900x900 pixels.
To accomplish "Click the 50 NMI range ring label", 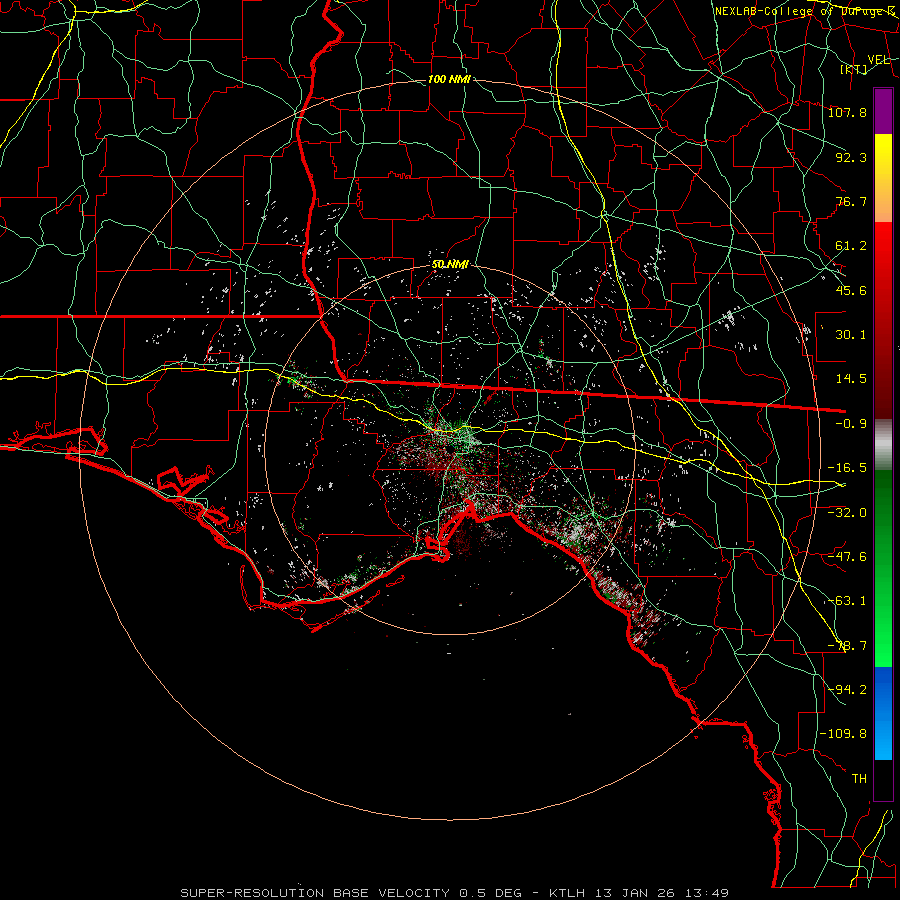I will pyautogui.click(x=450, y=264).
